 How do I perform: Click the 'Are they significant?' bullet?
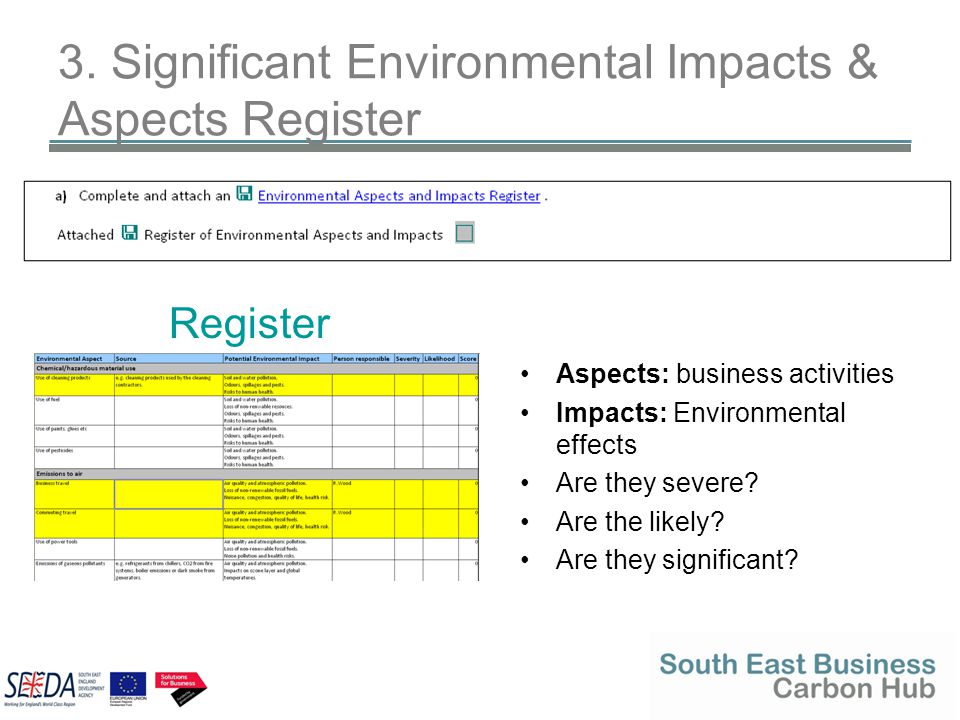click(x=677, y=560)
